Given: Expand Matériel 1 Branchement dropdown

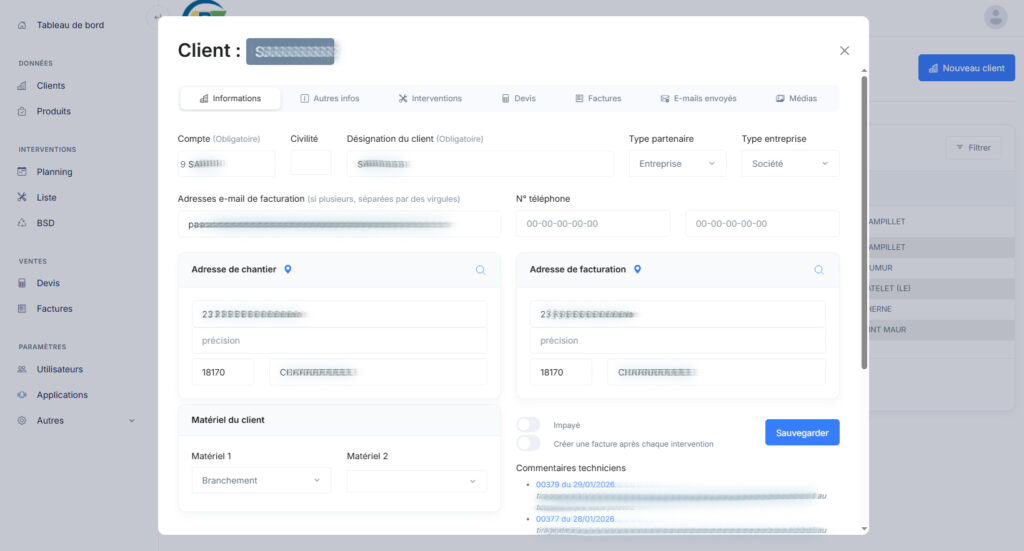Looking at the screenshot, I should pyautogui.click(x=260, y=481).
